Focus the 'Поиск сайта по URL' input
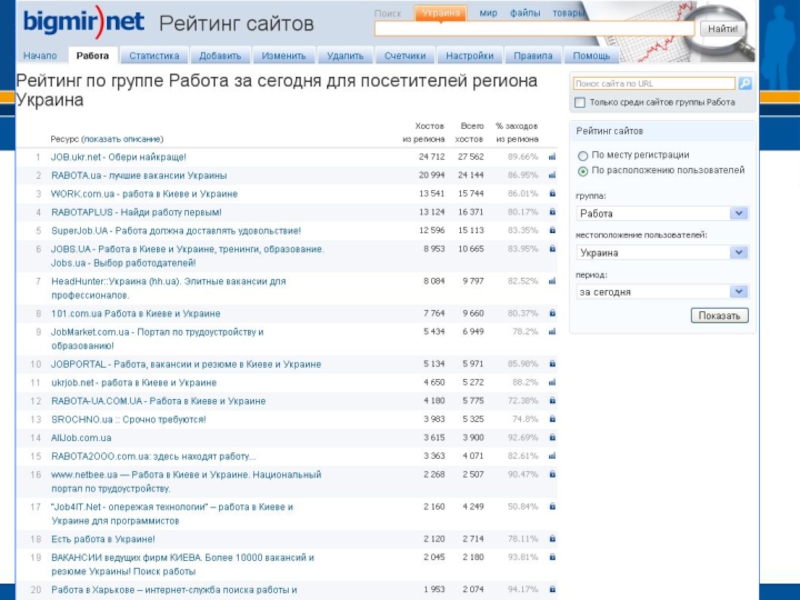 click(654, 84)
